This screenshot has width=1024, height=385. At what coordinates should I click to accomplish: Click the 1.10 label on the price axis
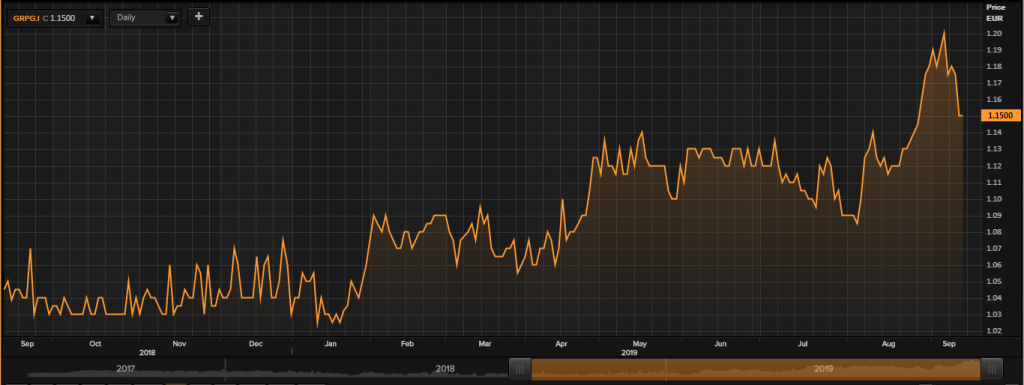click(995, 198)
